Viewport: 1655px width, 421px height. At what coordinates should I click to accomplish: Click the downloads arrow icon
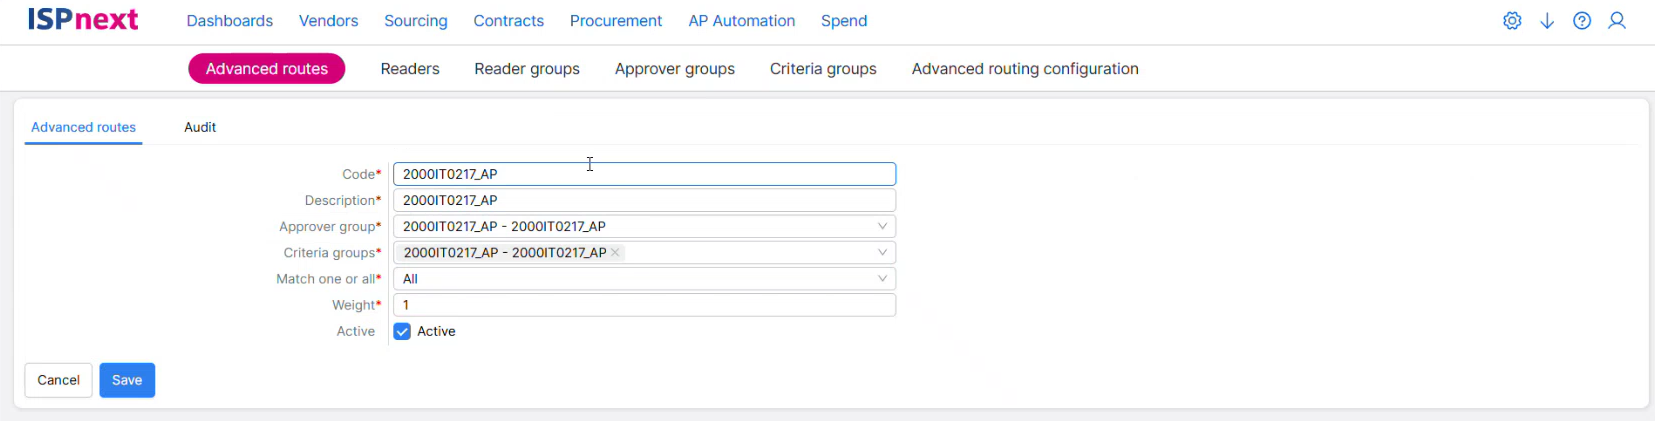pos(1547,21)
